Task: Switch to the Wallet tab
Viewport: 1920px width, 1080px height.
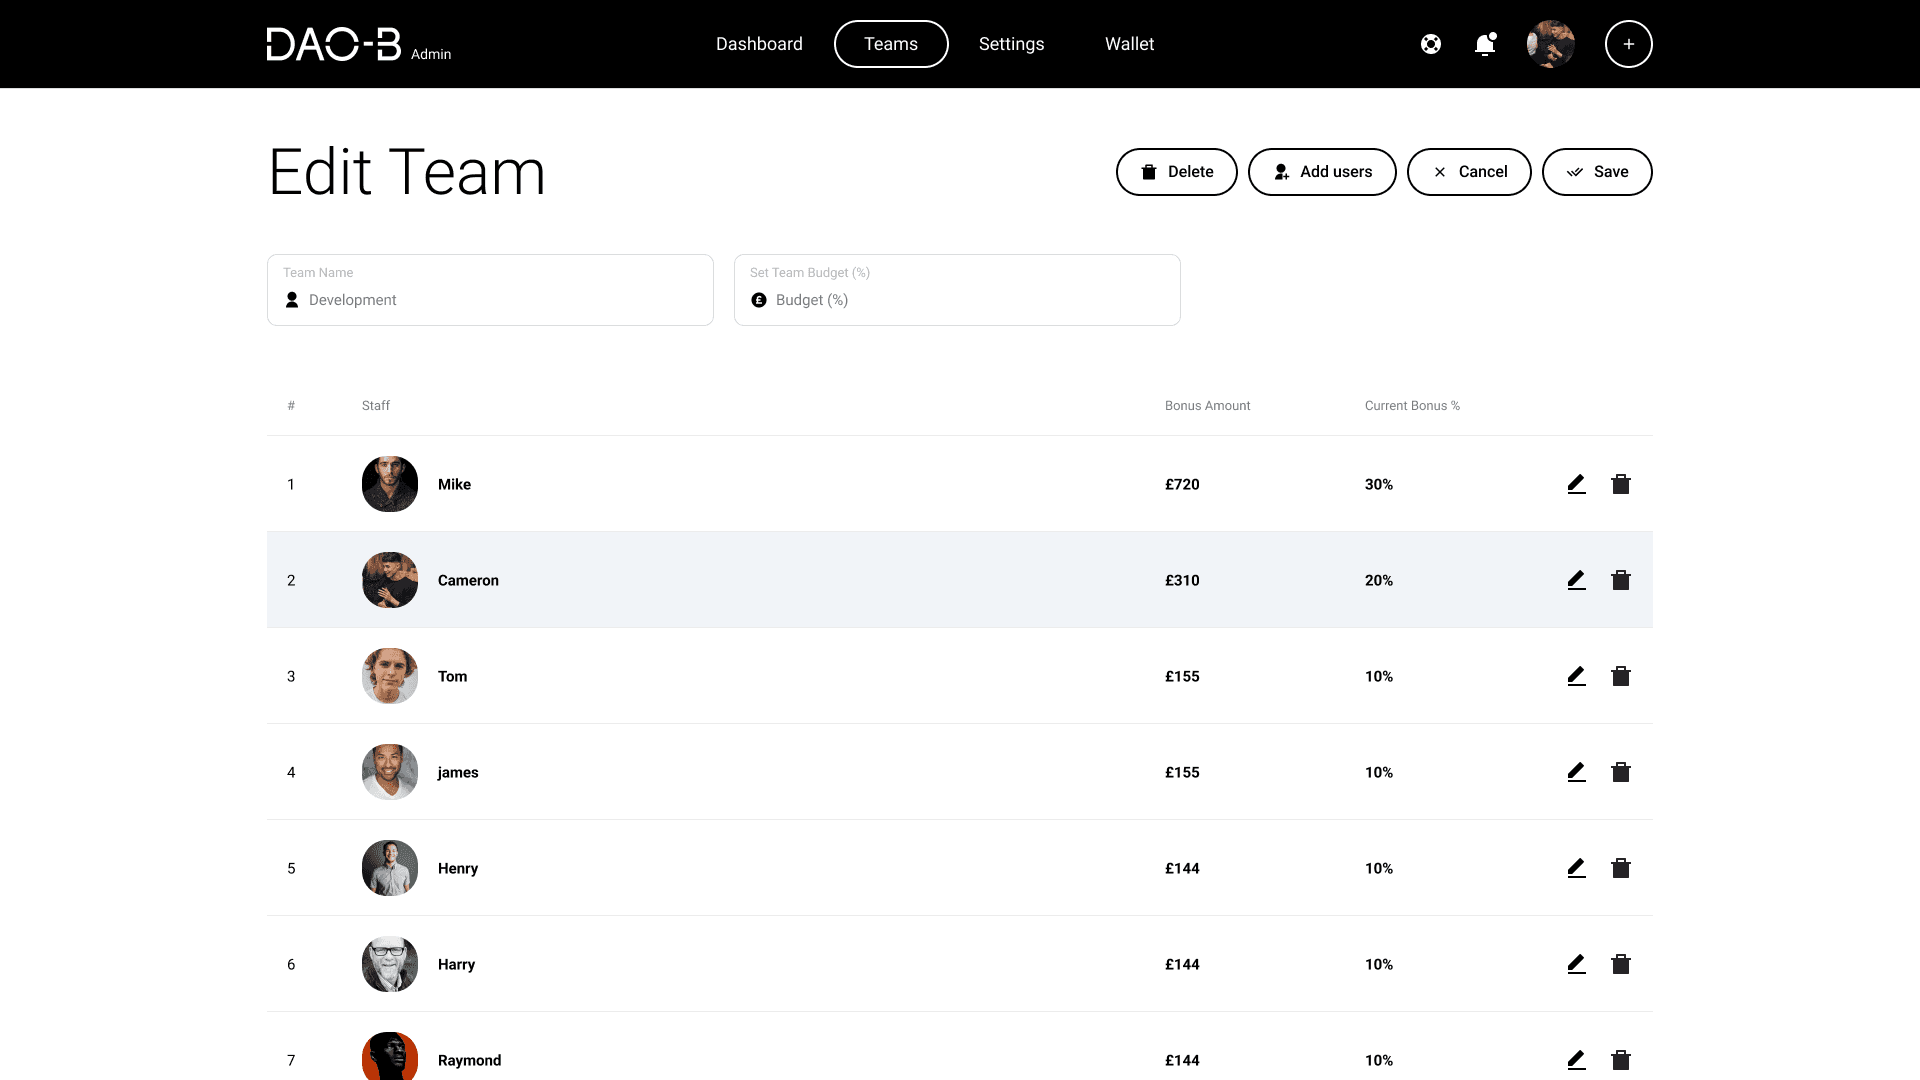Action: (x=1129, y=44)
